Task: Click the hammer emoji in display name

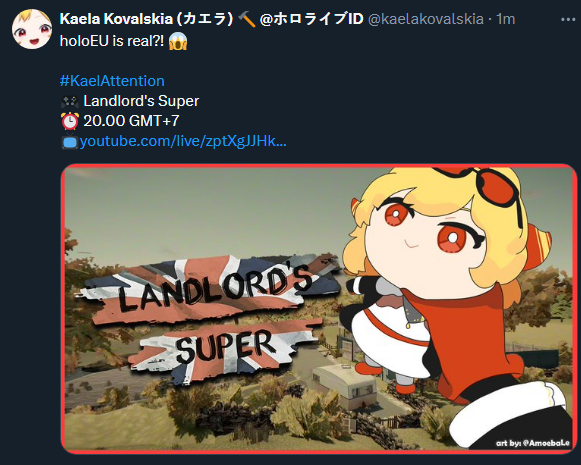Action: tap(247, 19)
